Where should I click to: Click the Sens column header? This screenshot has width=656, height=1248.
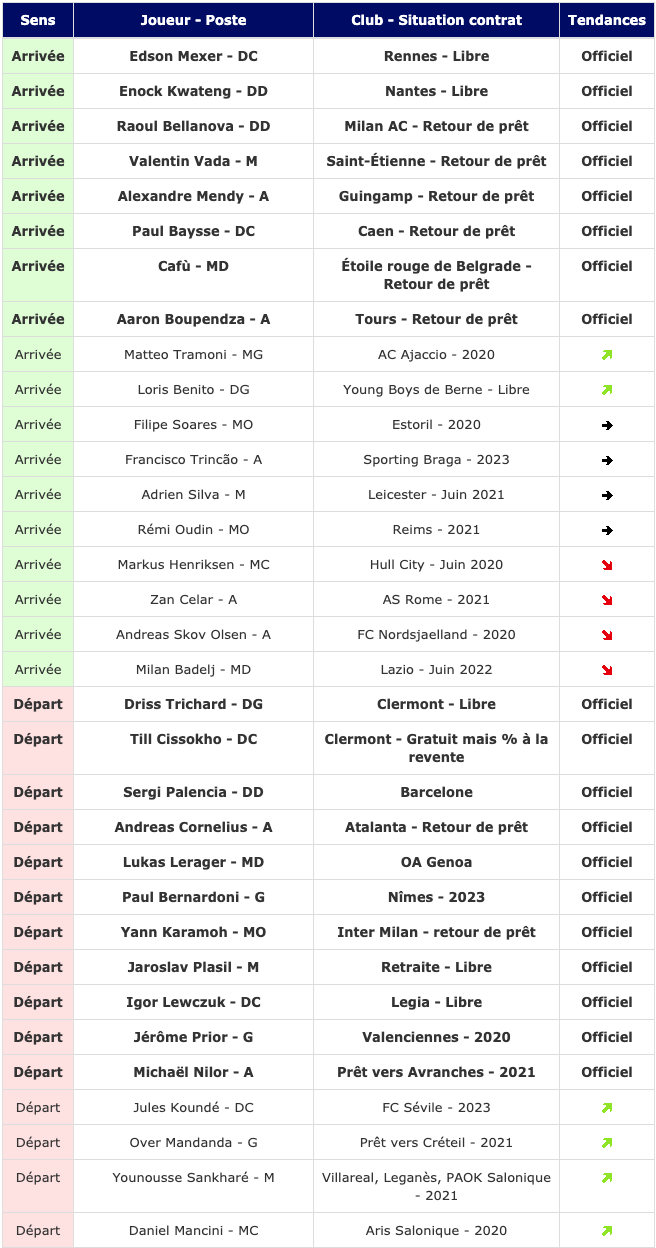tap(38, 20)
